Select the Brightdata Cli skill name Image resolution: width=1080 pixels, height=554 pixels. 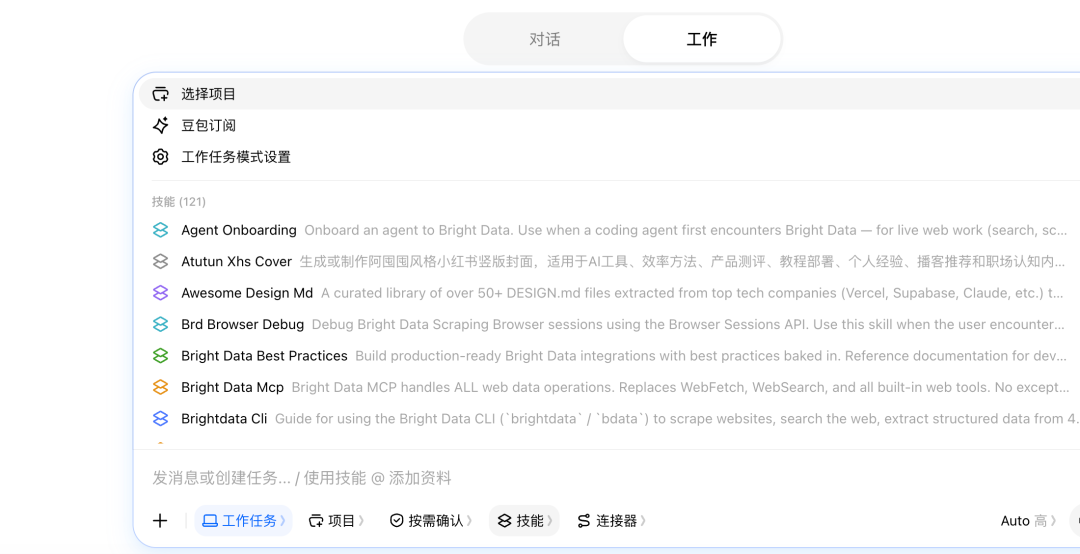coord(224,418)
